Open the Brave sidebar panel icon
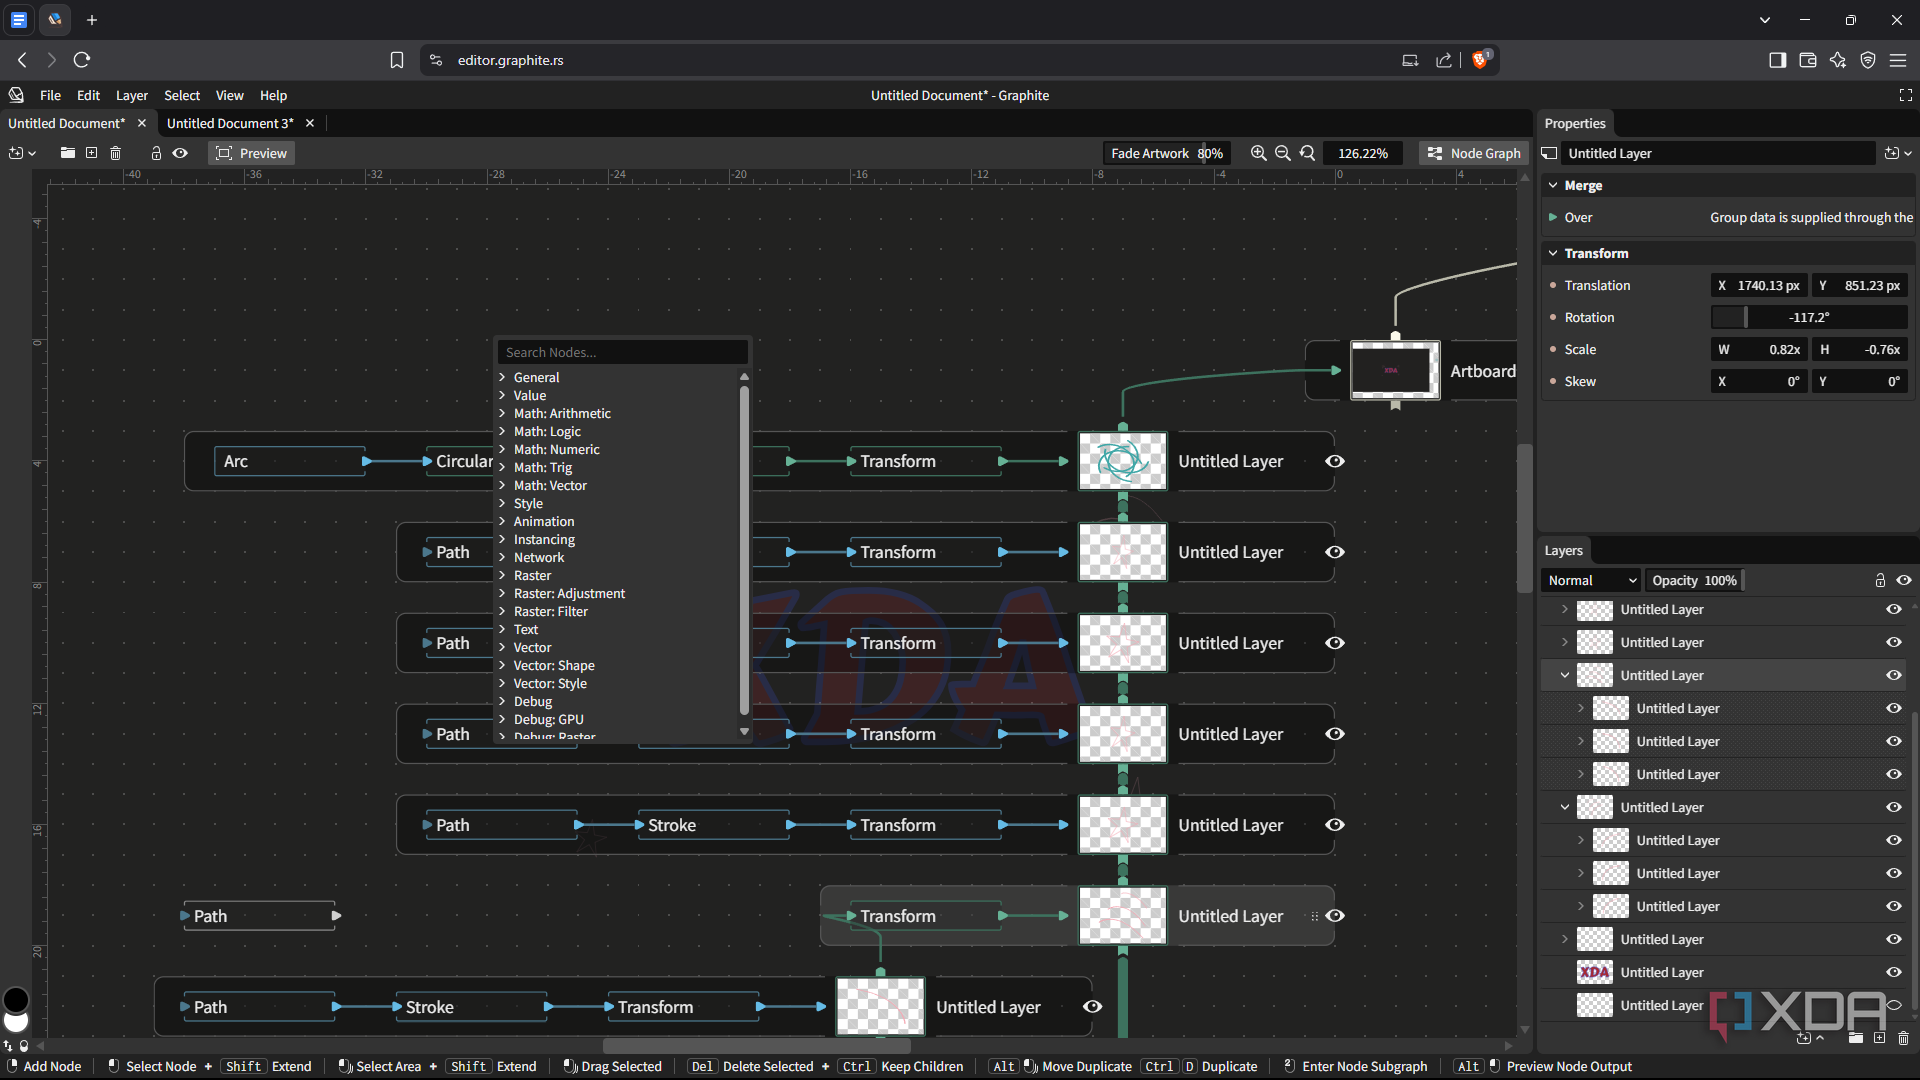This screenshot has height=1080, width=1920. click(x=1777, y=60)
